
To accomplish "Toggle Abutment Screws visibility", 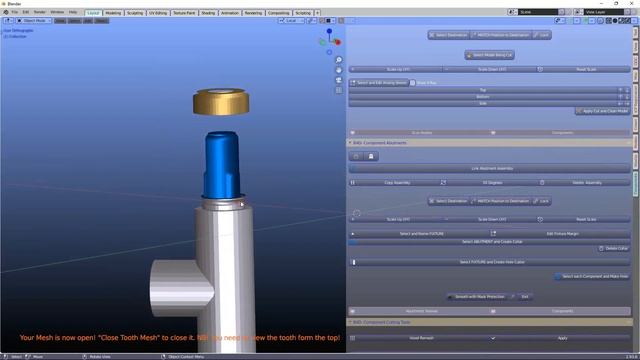I will (x=419, y=311).
